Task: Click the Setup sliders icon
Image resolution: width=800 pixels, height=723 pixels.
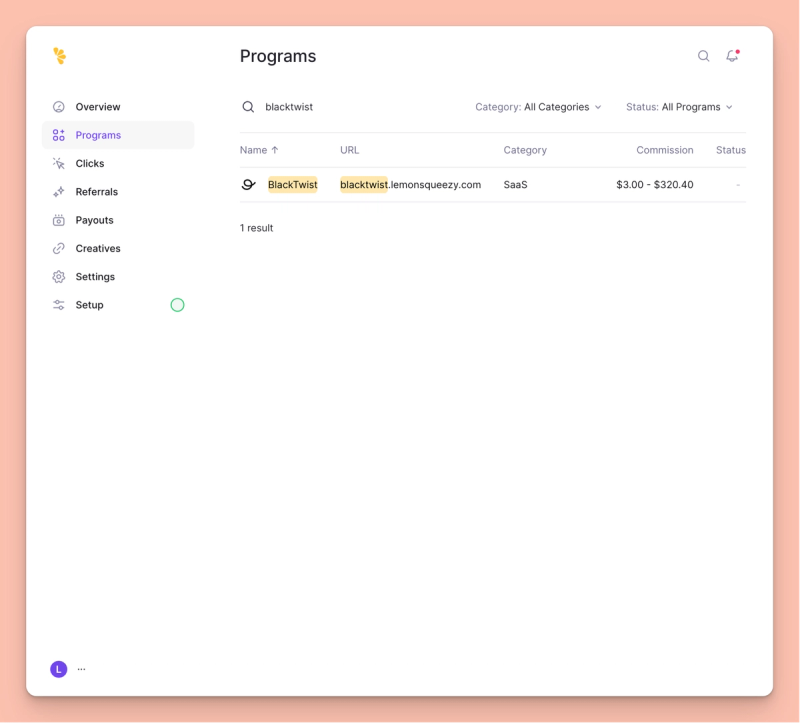Action: (x=59, y=305)
